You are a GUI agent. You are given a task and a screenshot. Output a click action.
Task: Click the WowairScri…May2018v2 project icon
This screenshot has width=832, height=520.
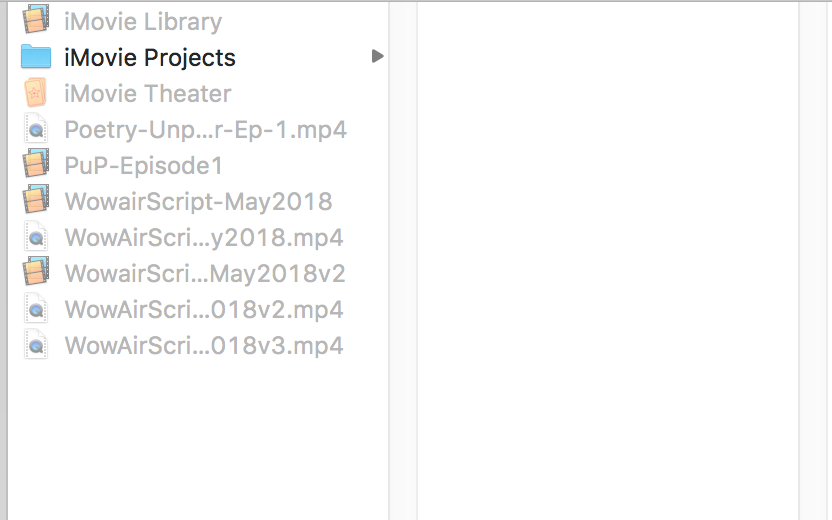click(x=36, y=273)
